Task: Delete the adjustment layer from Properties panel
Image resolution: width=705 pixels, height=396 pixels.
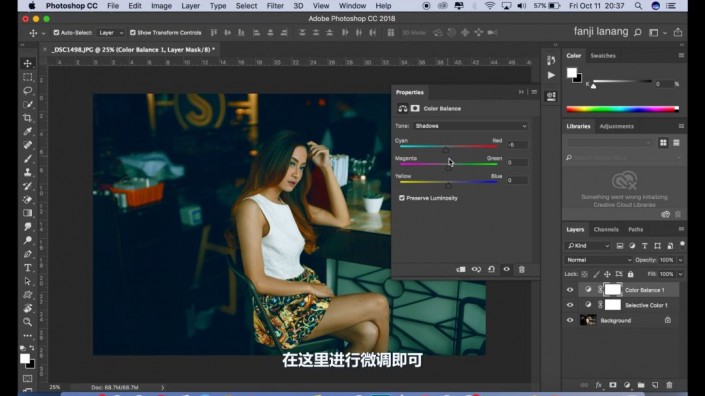Action: pos(522,269)
